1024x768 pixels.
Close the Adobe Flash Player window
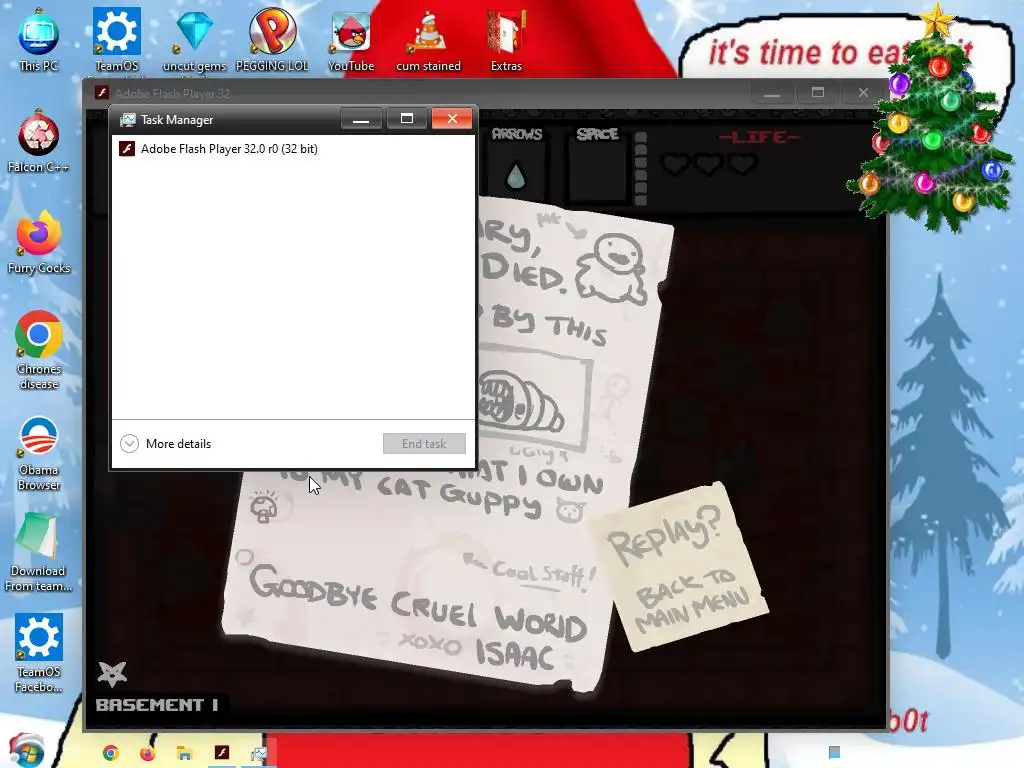[863, 93]
